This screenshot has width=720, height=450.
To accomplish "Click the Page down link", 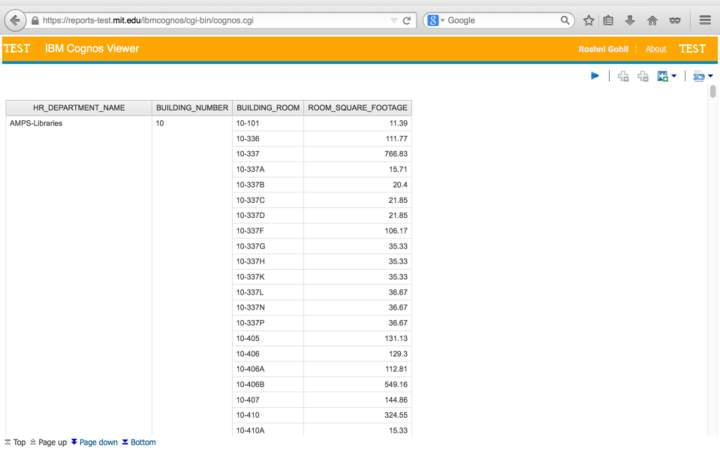I will 98,442.
